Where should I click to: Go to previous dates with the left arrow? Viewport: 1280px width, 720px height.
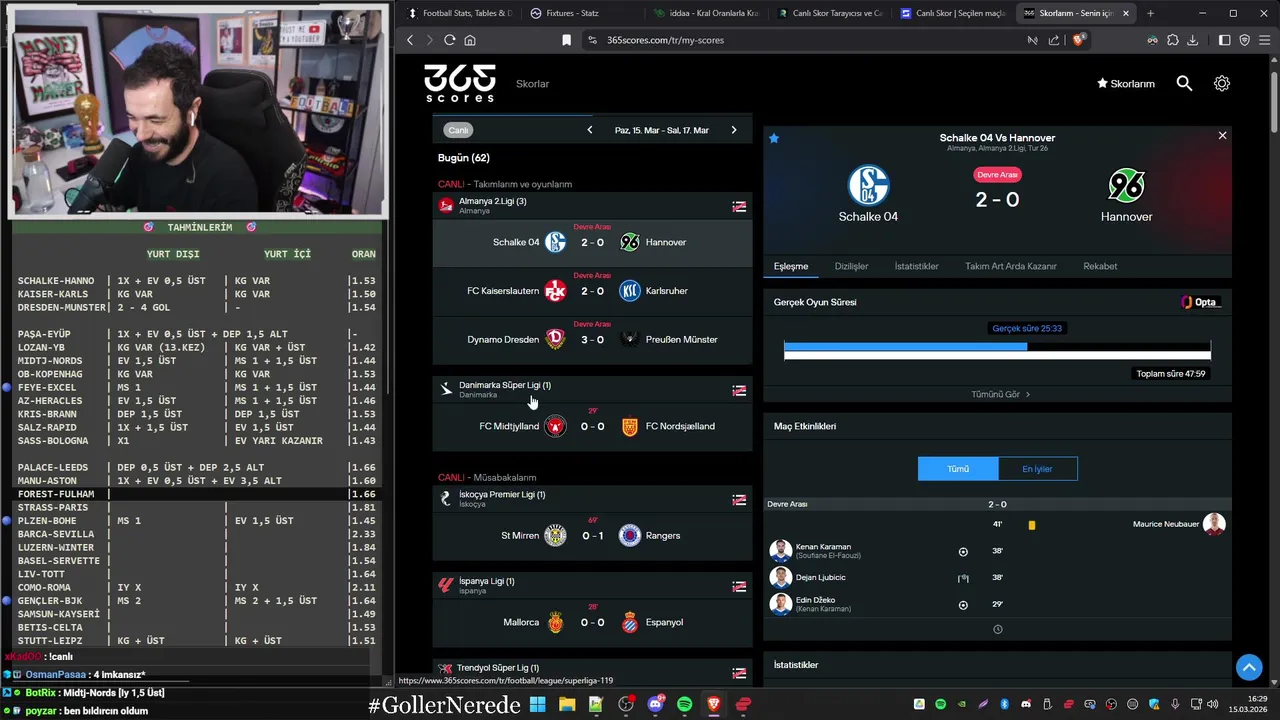pyautogui.click(x=589, y=130)
